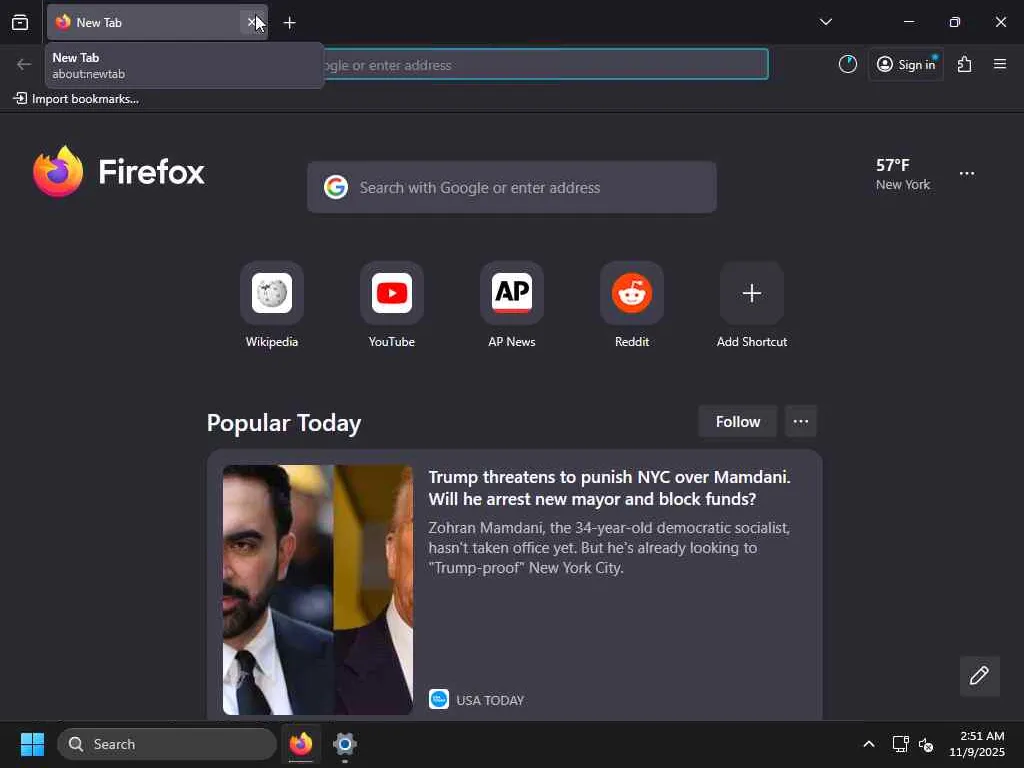Click Firefox icon in the taskbar
Image resolution: width=1024 pixels, height=768 pixels.
(300, 744)
